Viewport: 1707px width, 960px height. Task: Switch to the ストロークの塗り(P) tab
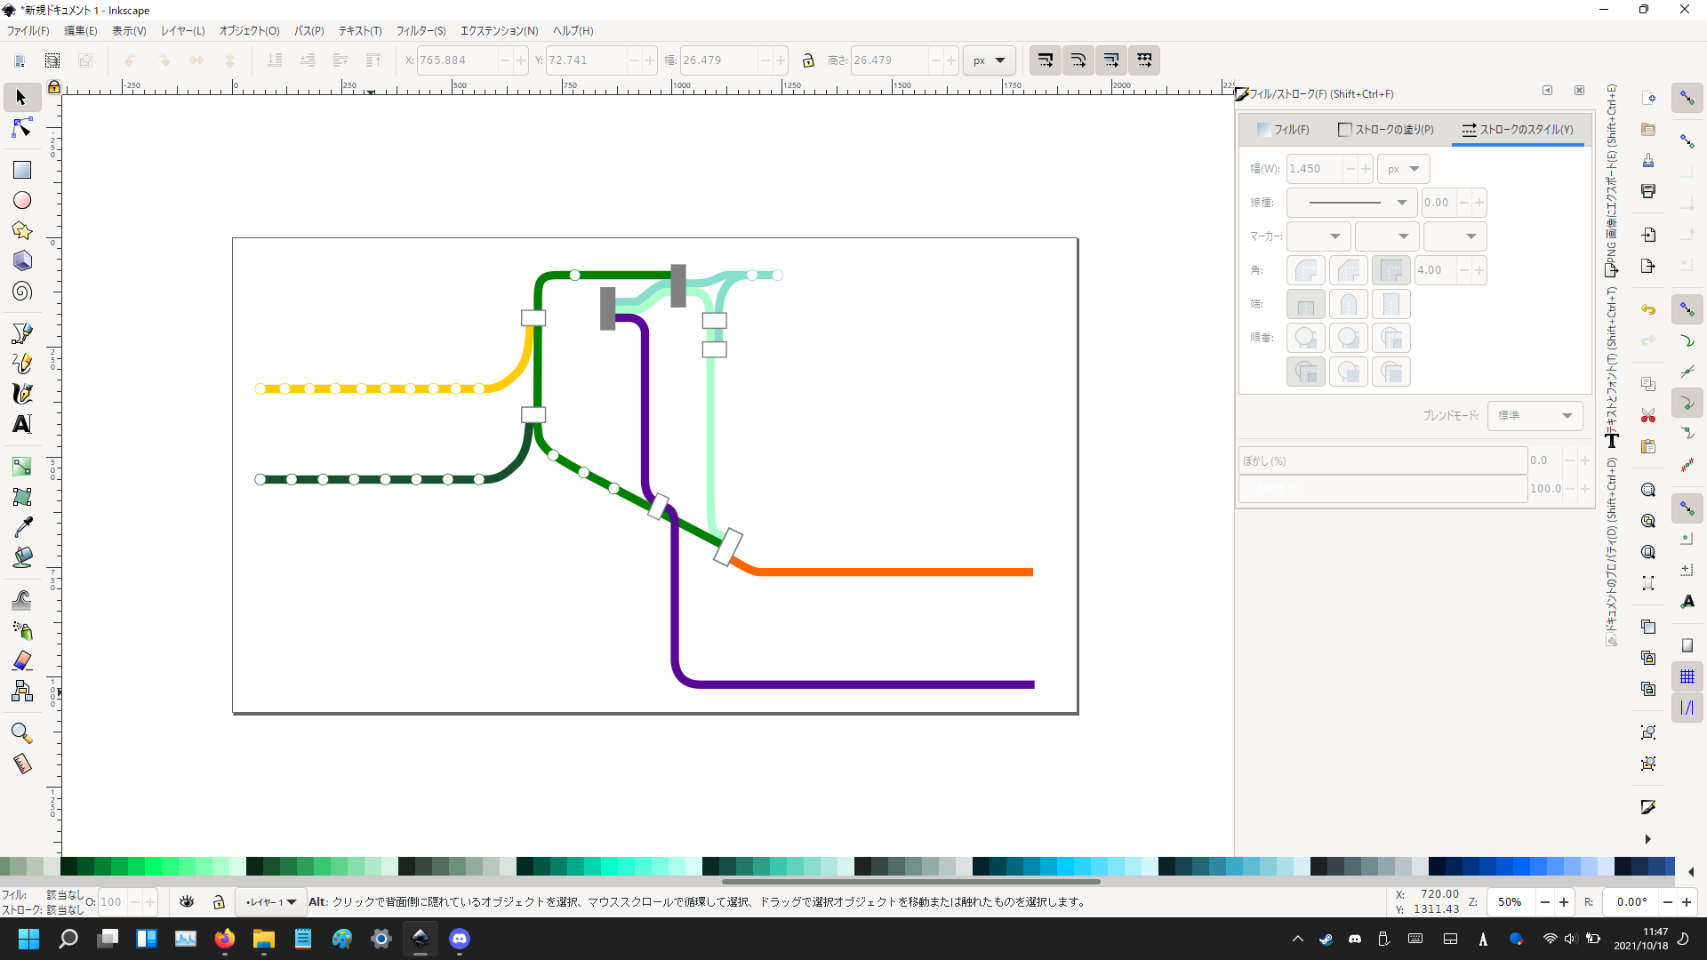[x=1385, y=130]
